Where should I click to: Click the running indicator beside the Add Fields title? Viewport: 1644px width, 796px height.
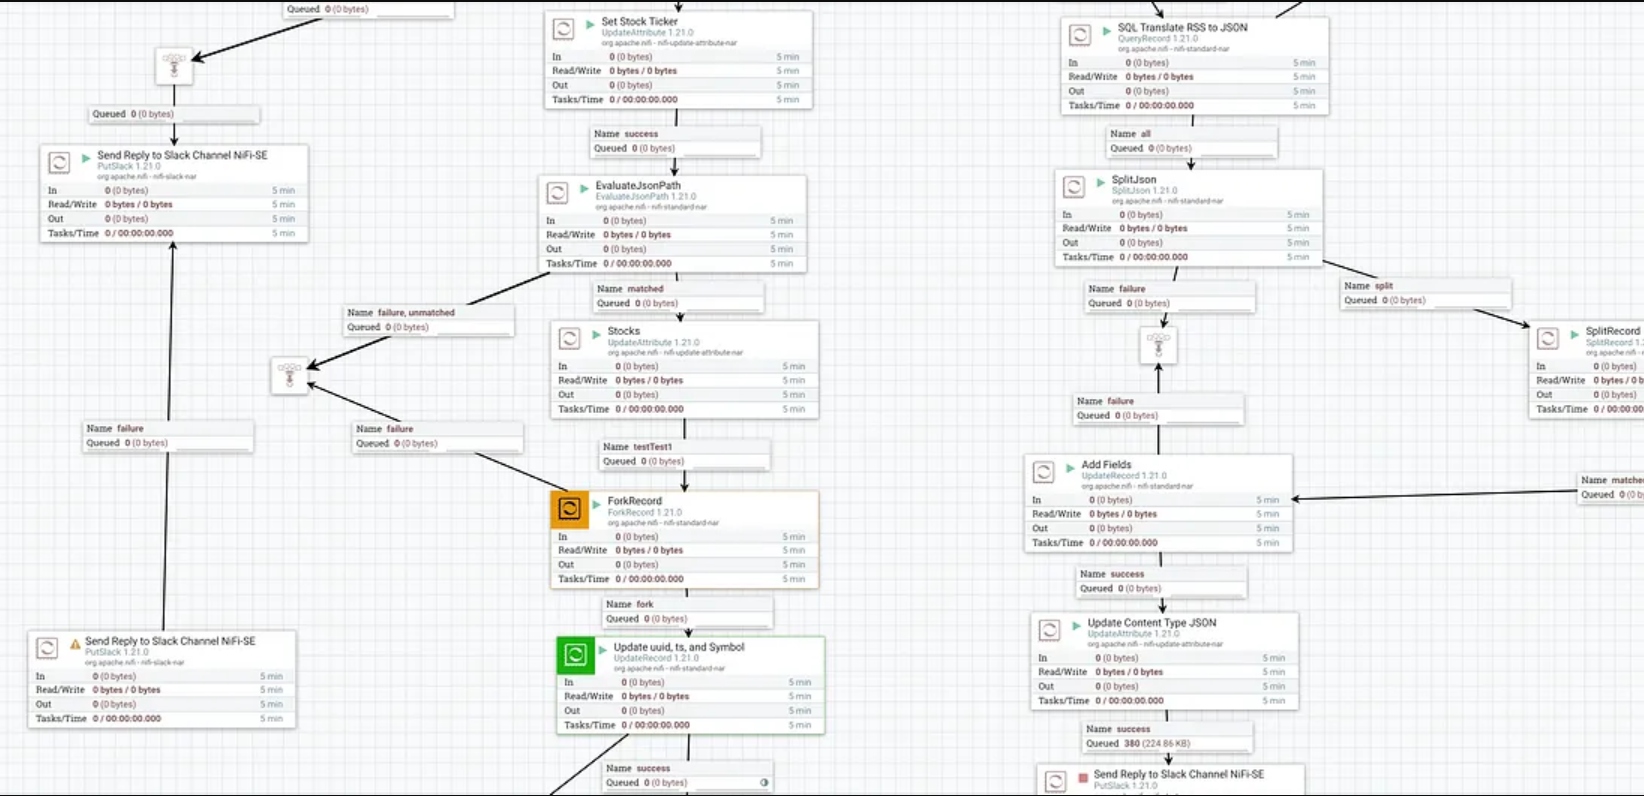[x=1070, y=467]
